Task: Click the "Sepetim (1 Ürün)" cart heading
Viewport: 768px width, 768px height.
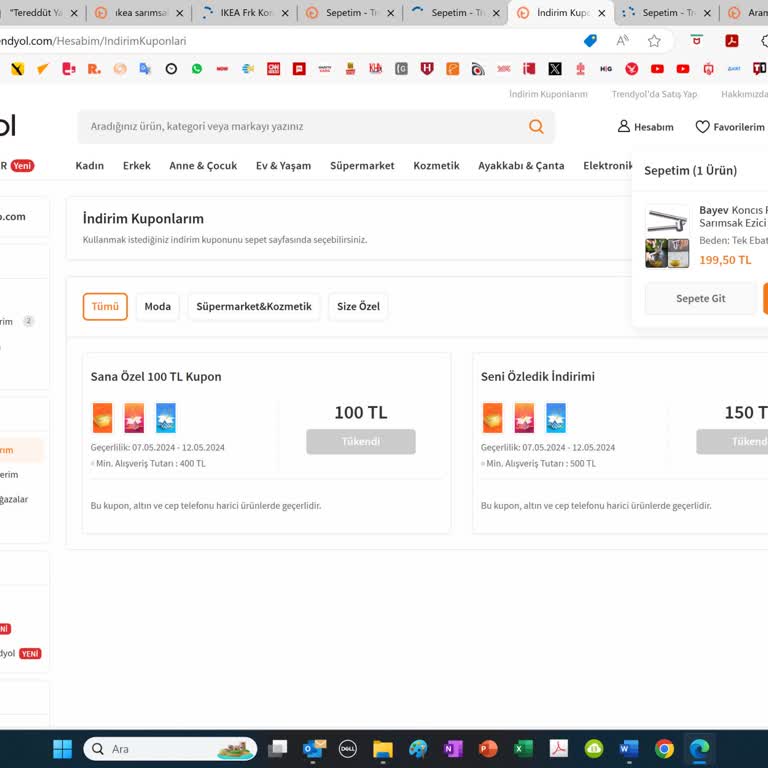Action: click(x=691, y=170)
